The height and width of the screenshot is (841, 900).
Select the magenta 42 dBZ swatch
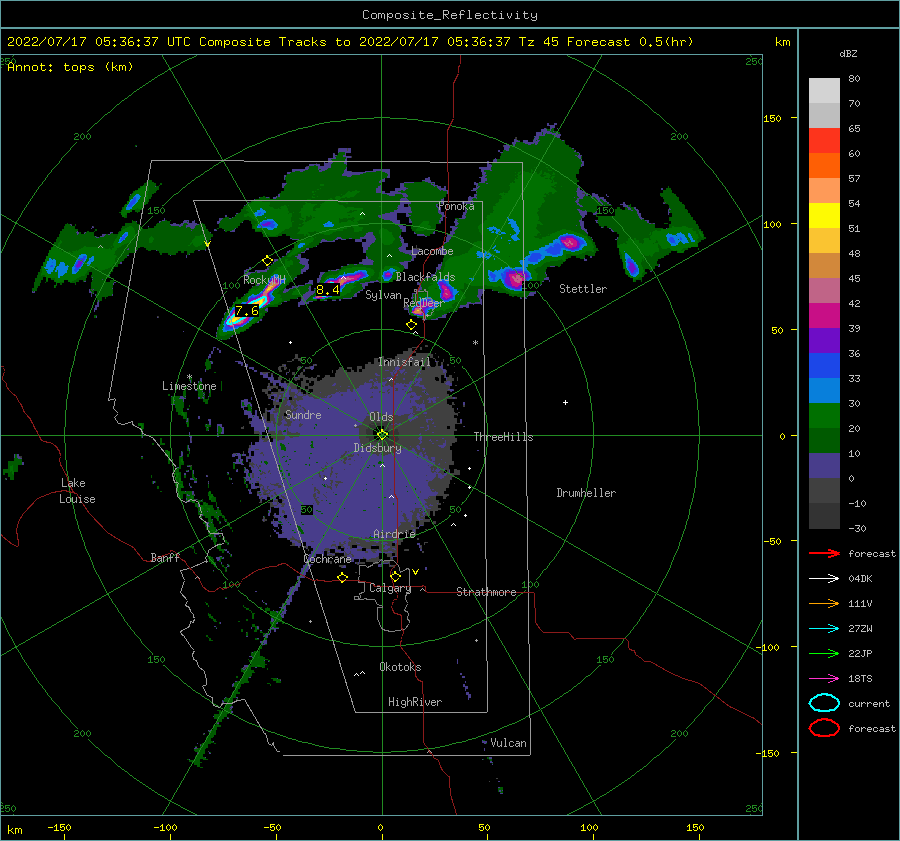pos(824,315)
